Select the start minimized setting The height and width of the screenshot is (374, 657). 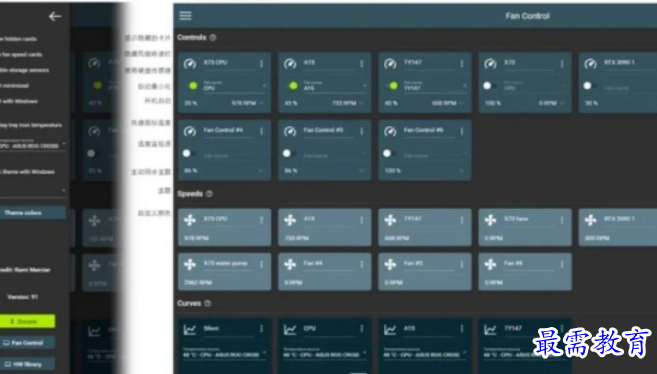[x=15, y=86]
